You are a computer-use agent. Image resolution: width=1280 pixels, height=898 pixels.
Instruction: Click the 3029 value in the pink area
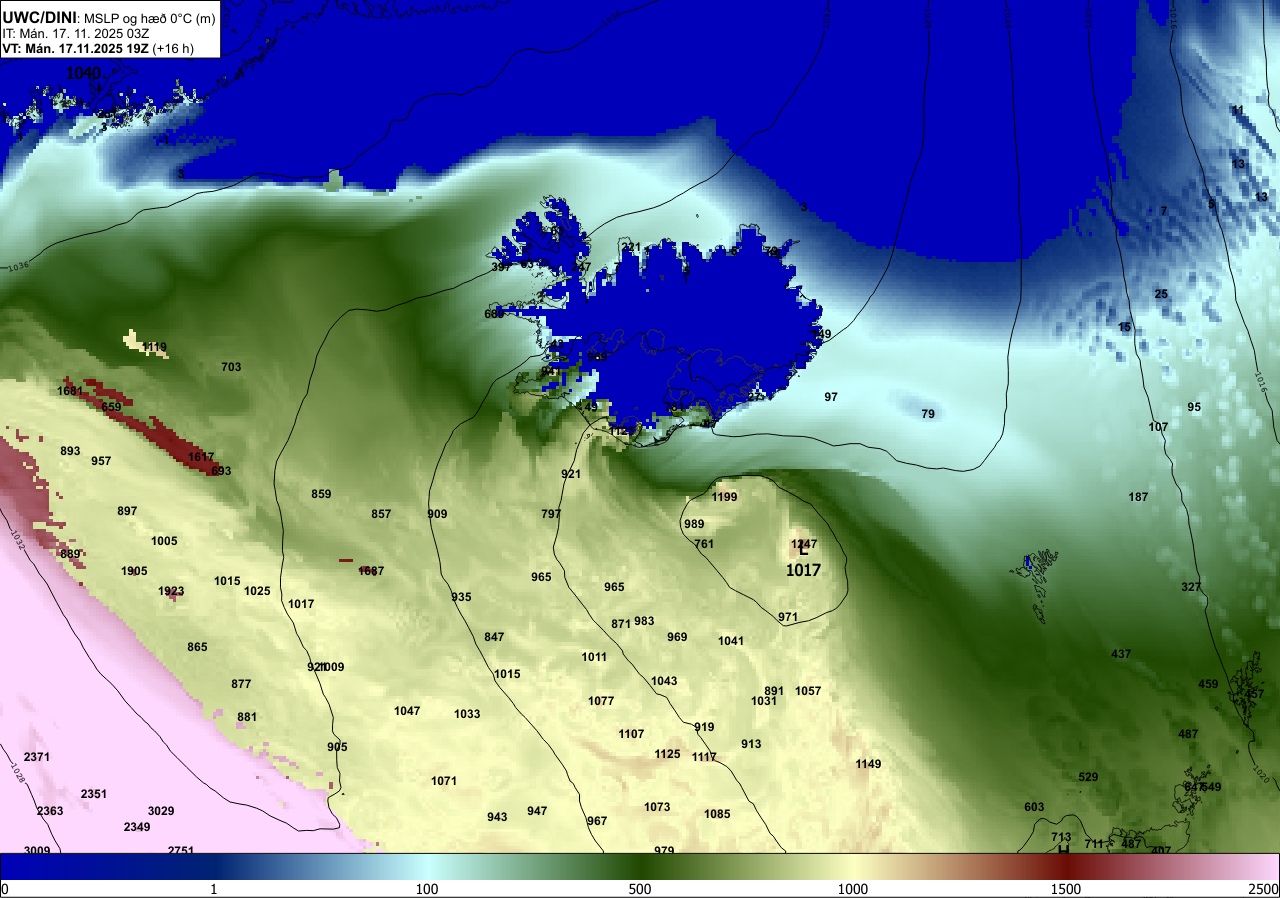[161, 811]
